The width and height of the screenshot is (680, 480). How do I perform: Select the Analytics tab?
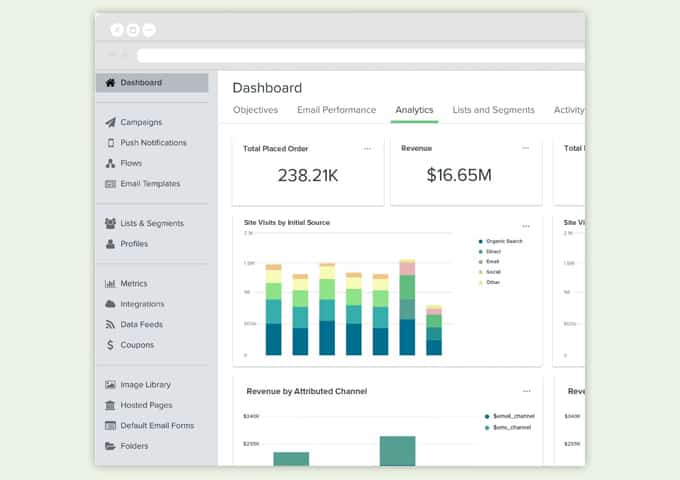click(414, 110)
